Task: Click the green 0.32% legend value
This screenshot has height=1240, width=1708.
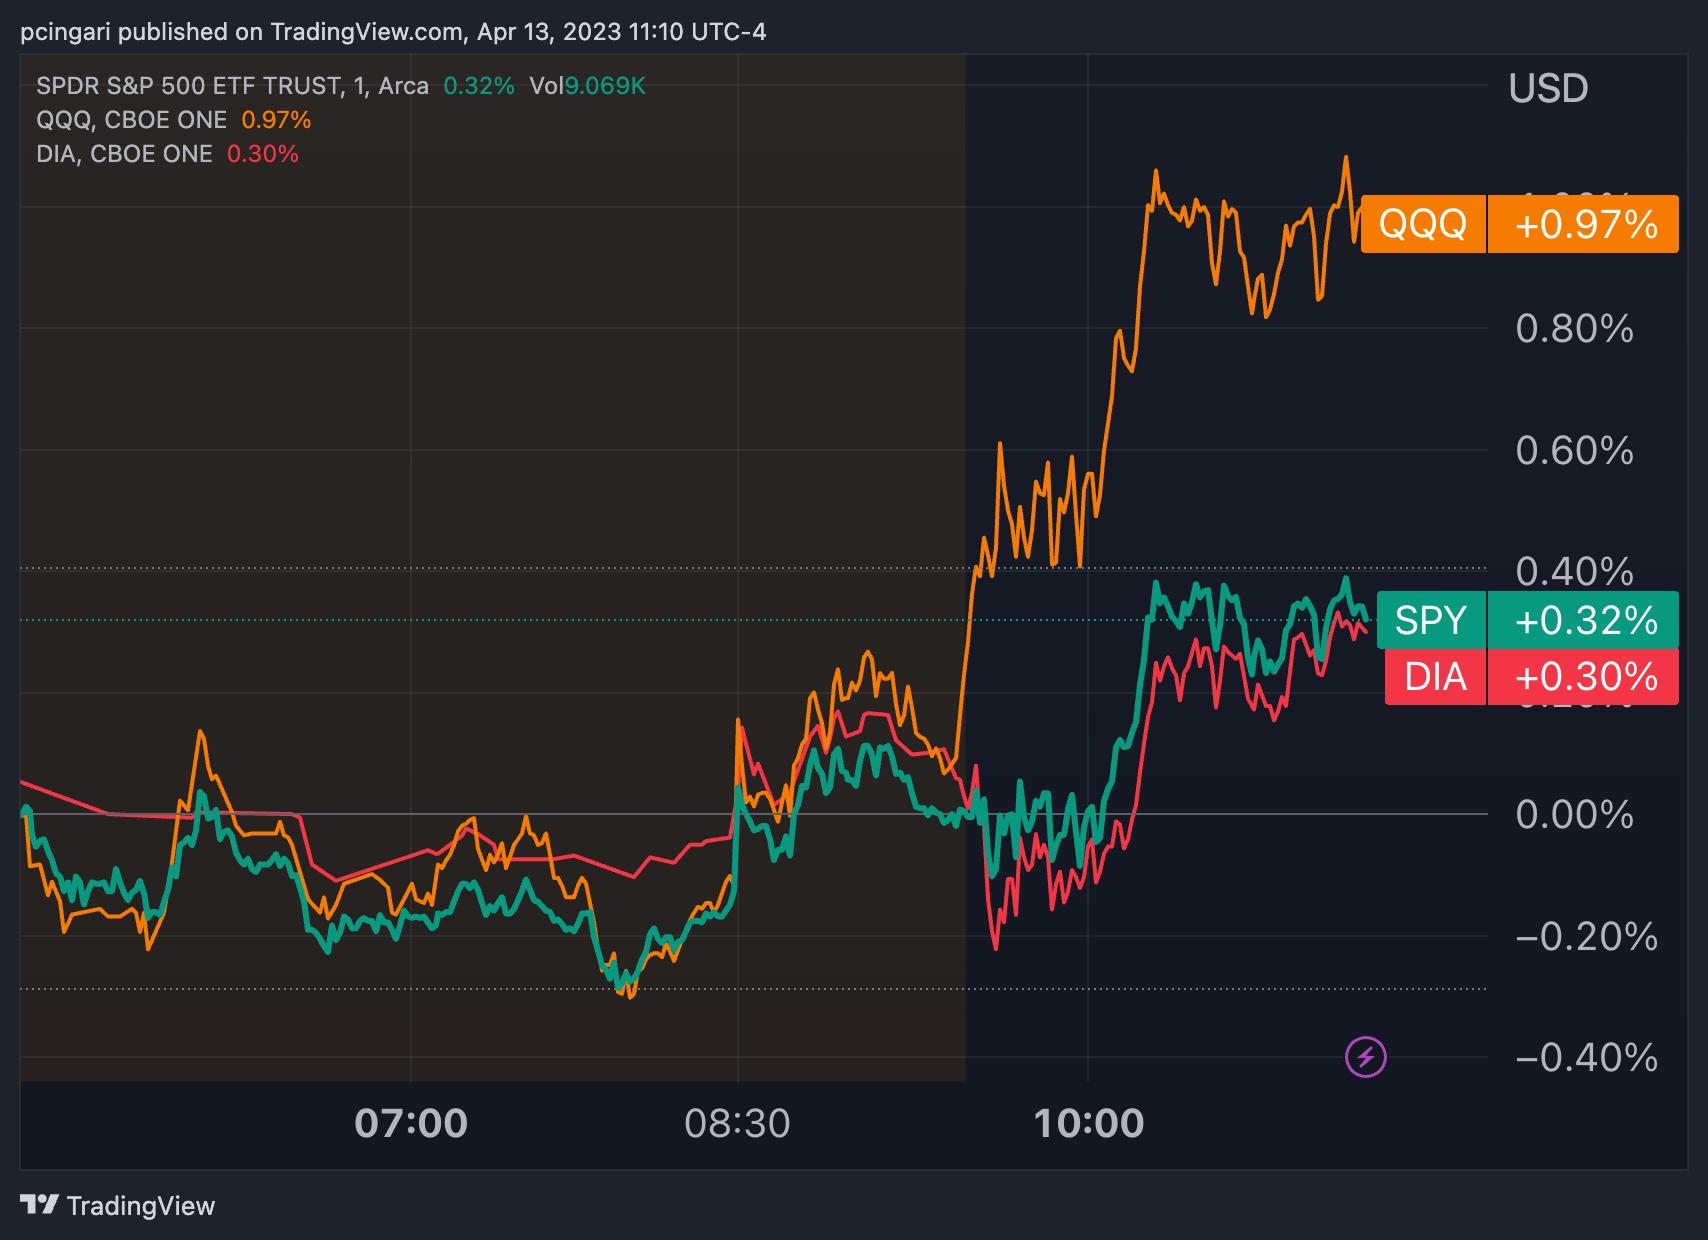Action: tap(479, 86)
